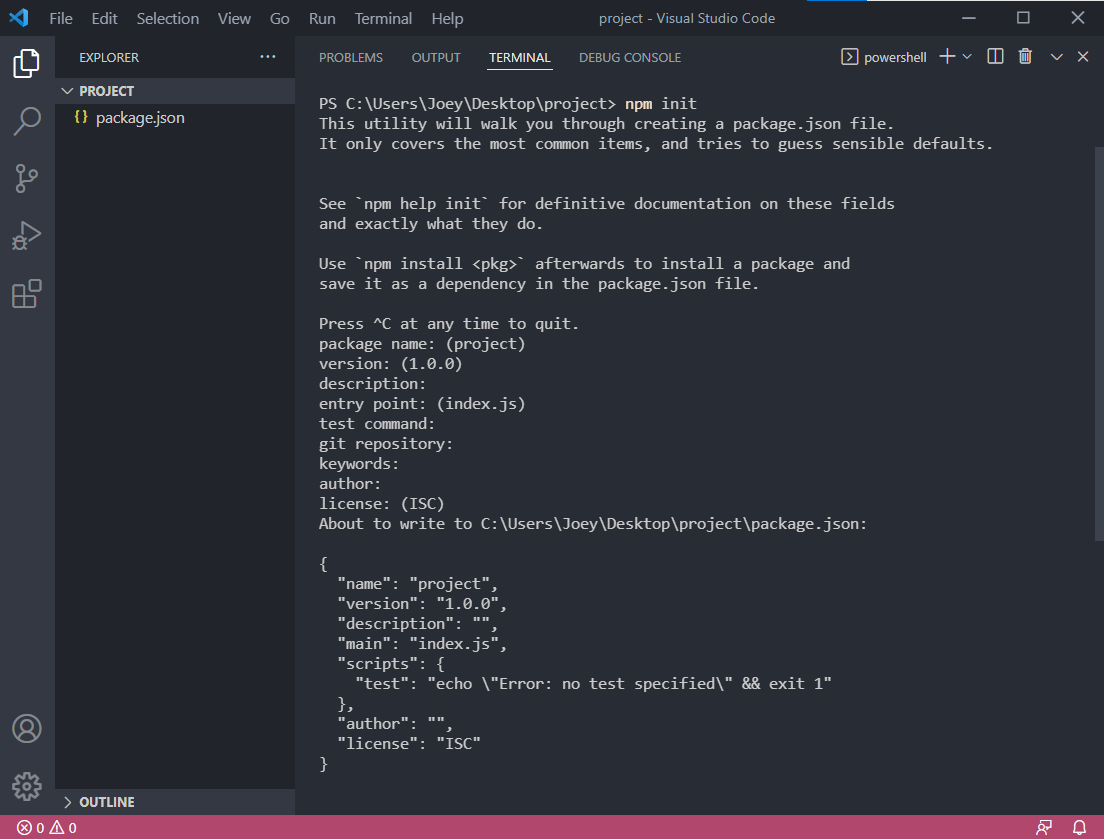1104x839 pixels.
Task: Maximize the VS Code window
Action: 1023,18
